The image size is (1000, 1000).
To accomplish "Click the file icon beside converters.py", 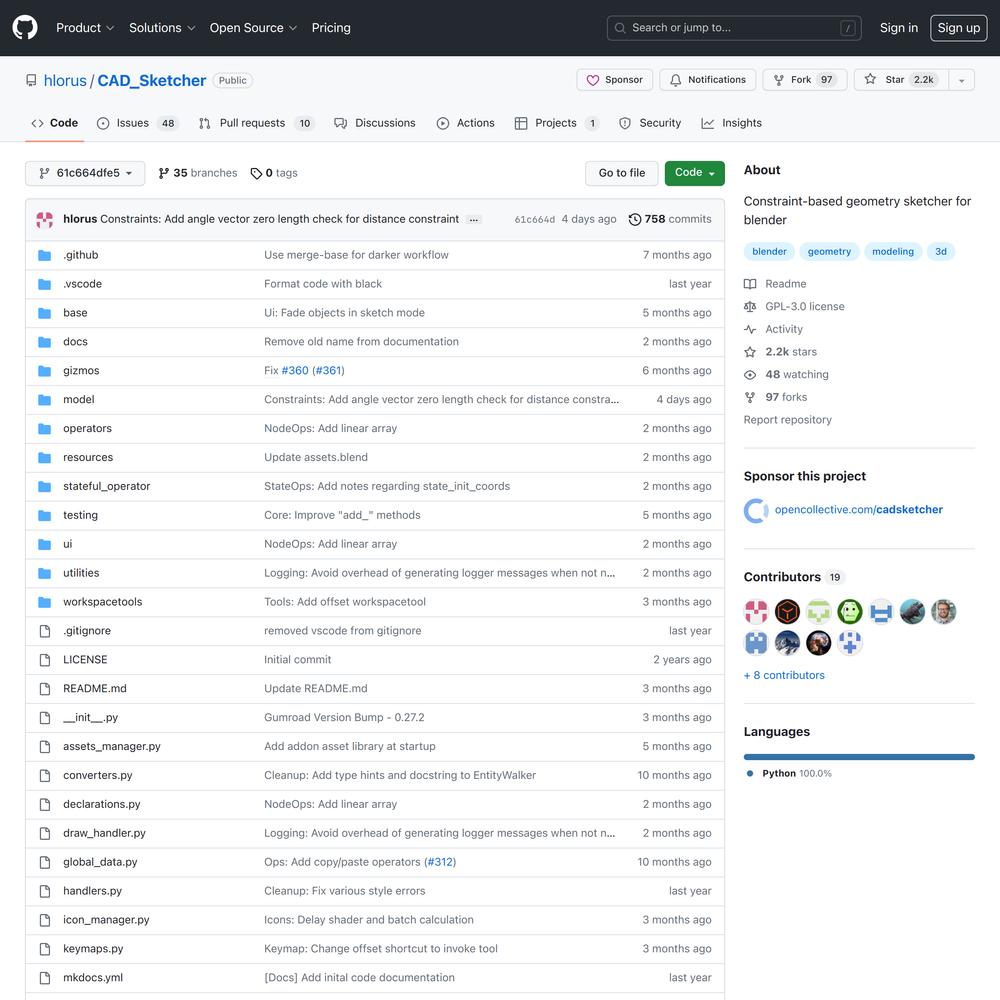I will point(45,776).
